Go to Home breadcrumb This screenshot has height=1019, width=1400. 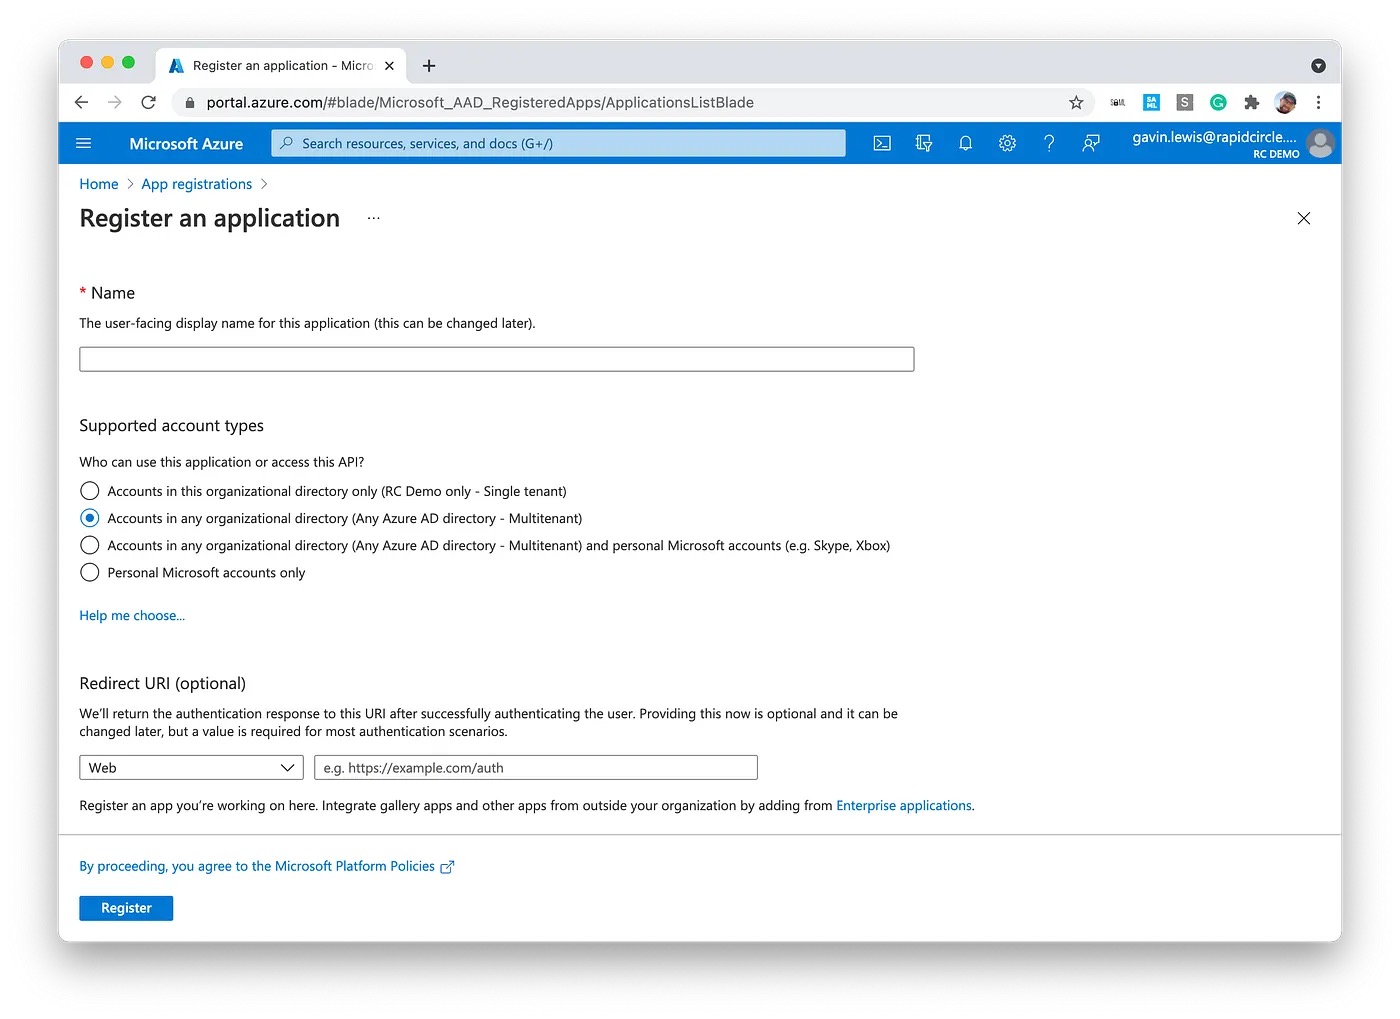coord(99,184)
